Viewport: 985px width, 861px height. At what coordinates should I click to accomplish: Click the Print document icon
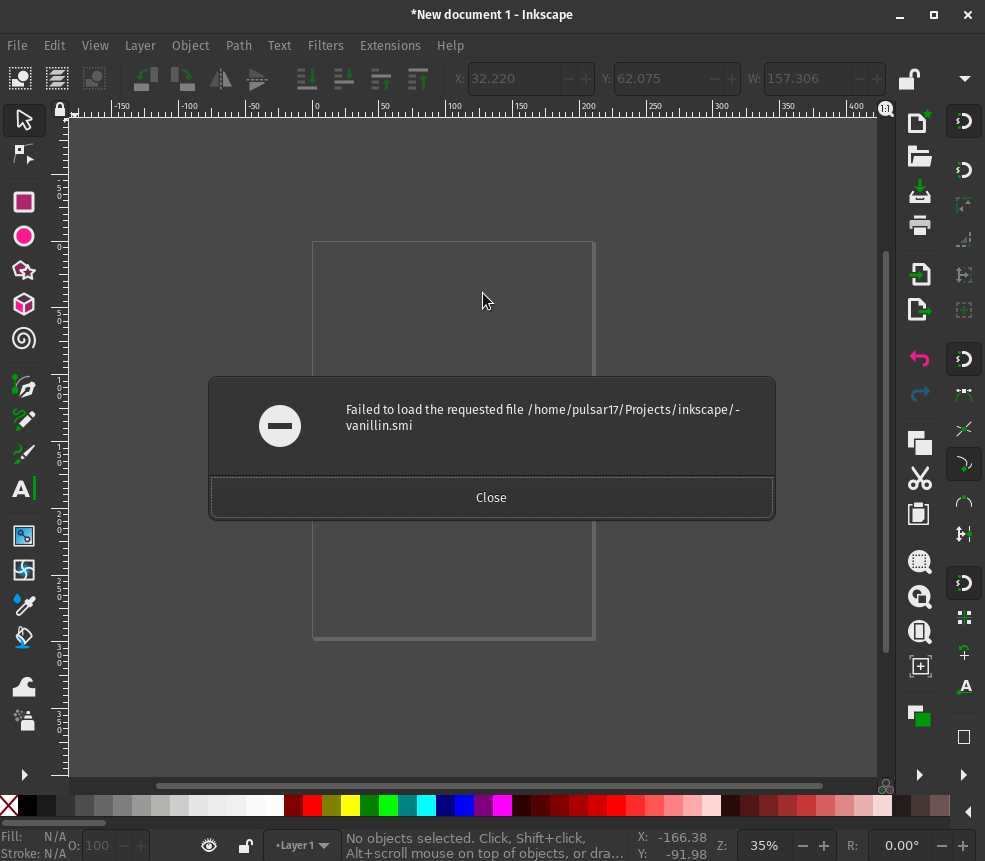[919, 225]
